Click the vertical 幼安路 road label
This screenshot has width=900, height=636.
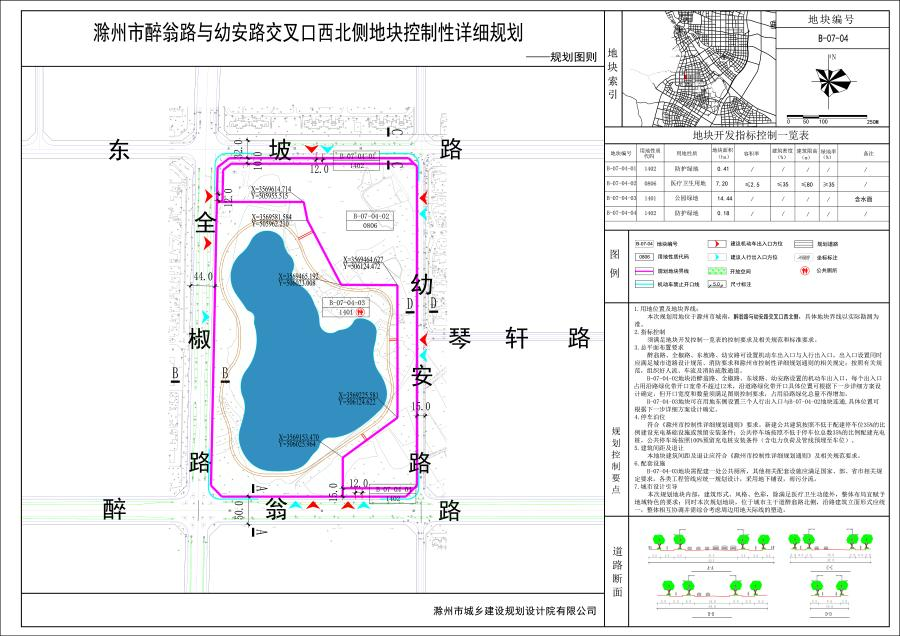point(421,373)
